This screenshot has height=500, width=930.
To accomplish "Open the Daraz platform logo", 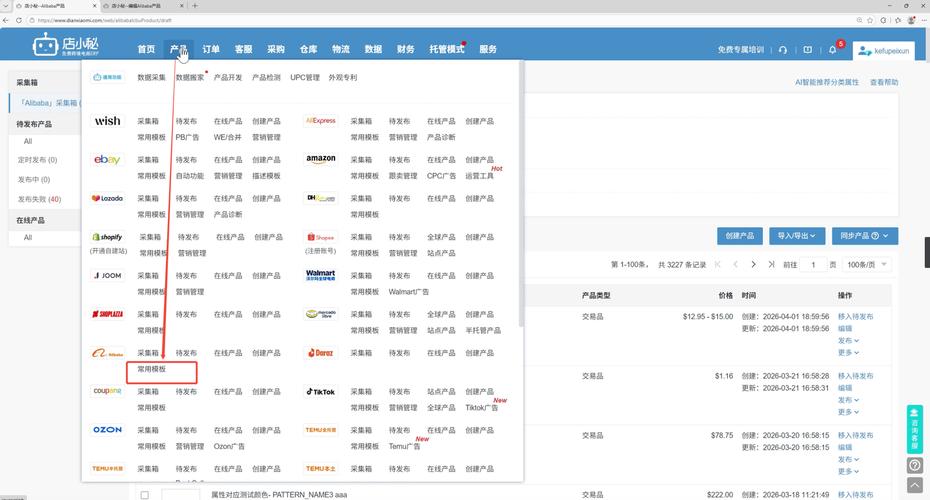I will [321, 353].
